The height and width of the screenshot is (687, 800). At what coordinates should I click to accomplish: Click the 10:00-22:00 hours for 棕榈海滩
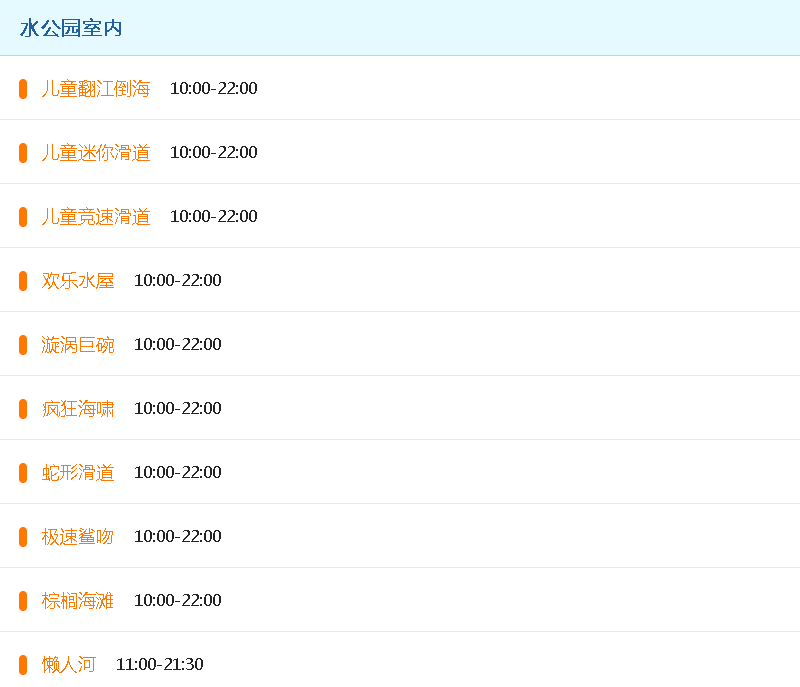click(x=177, y=601)
